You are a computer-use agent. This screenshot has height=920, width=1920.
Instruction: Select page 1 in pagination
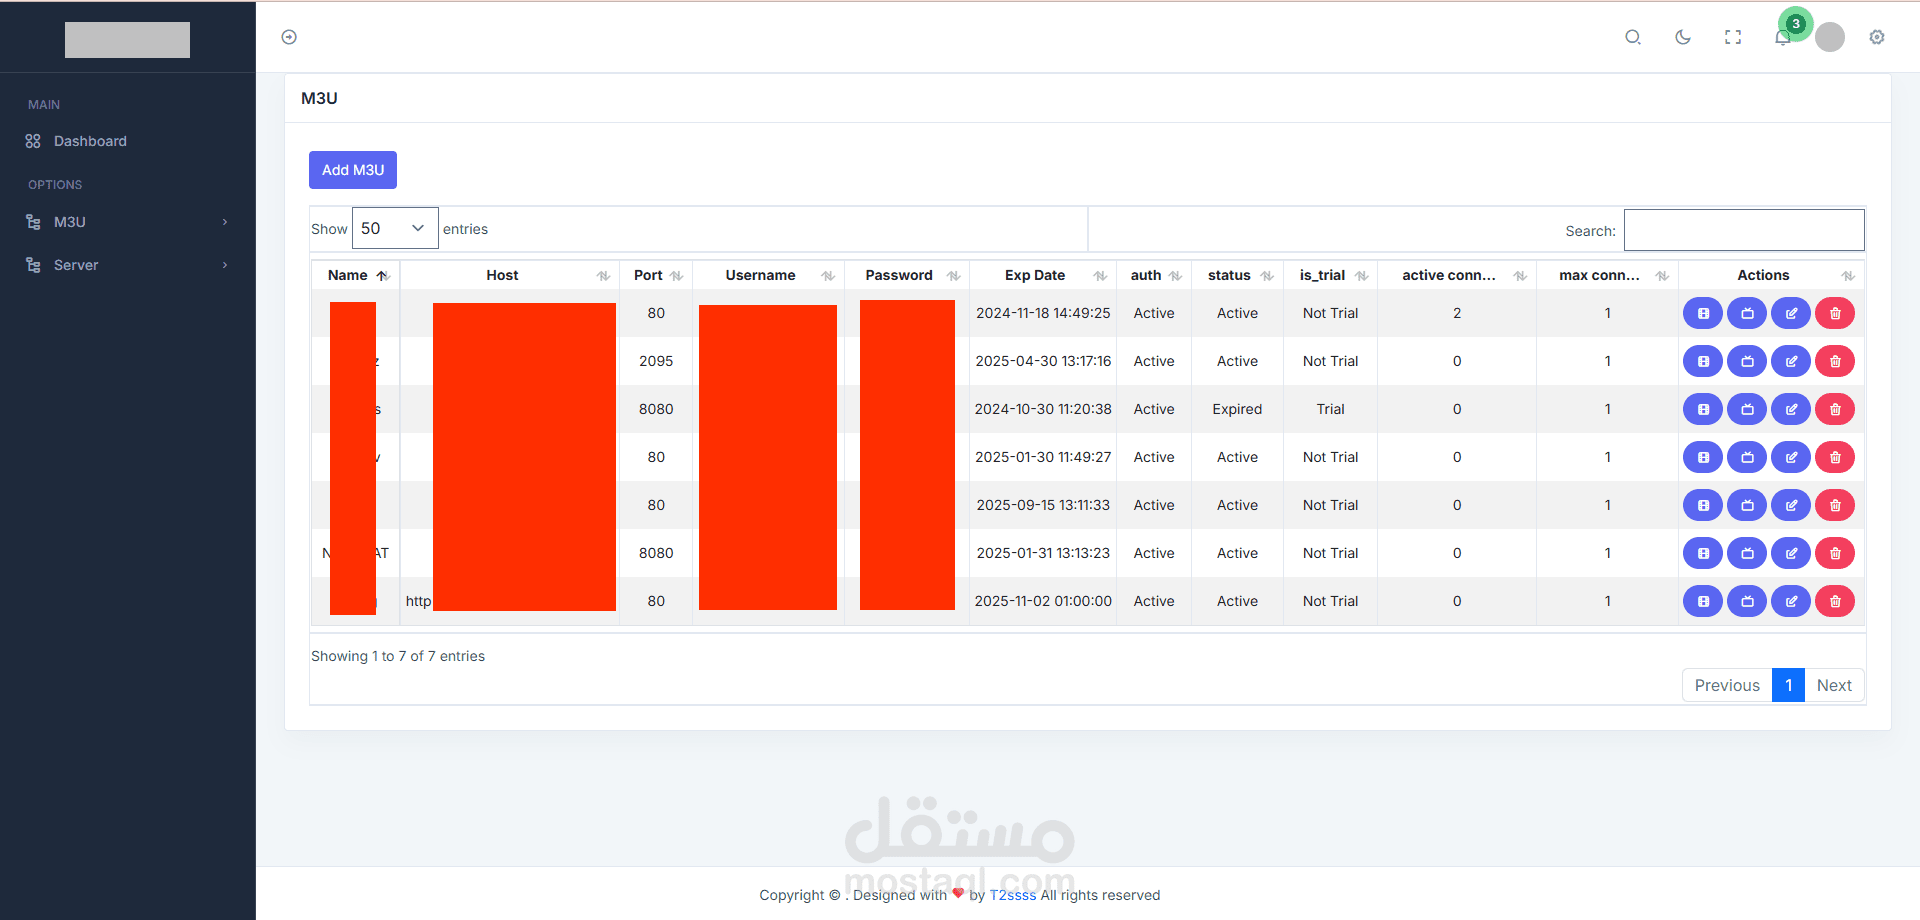coord(1788,685)
